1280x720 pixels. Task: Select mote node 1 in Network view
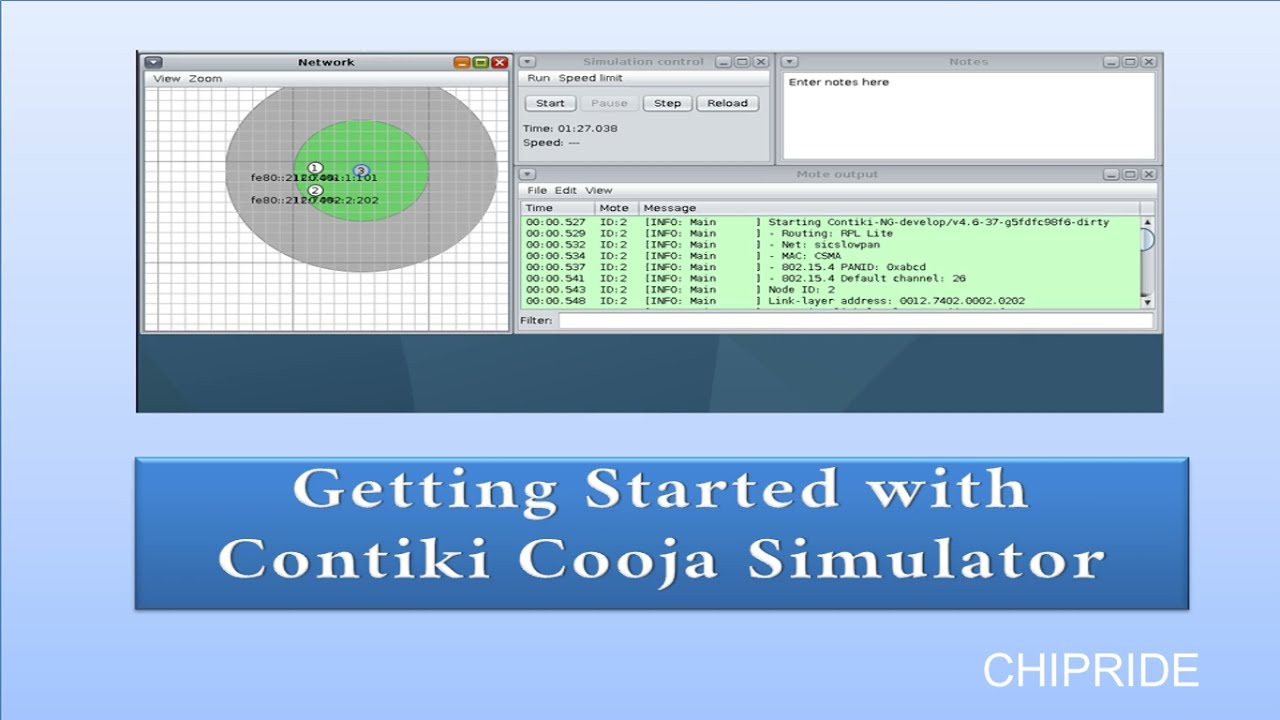click(315, 168)
